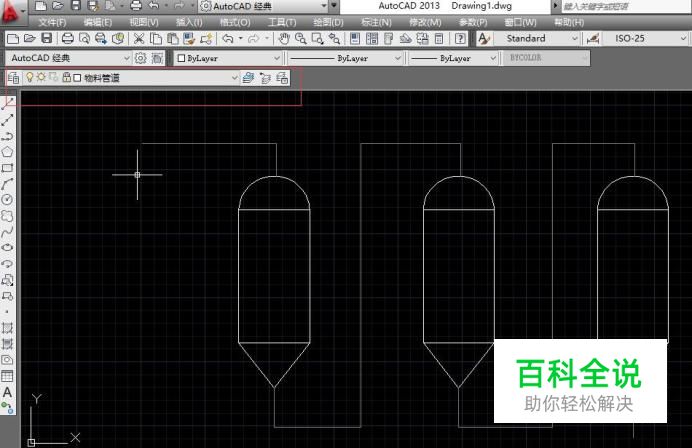Open the 工具(T) menu
The image size is (692, 448).
(282, 22)
